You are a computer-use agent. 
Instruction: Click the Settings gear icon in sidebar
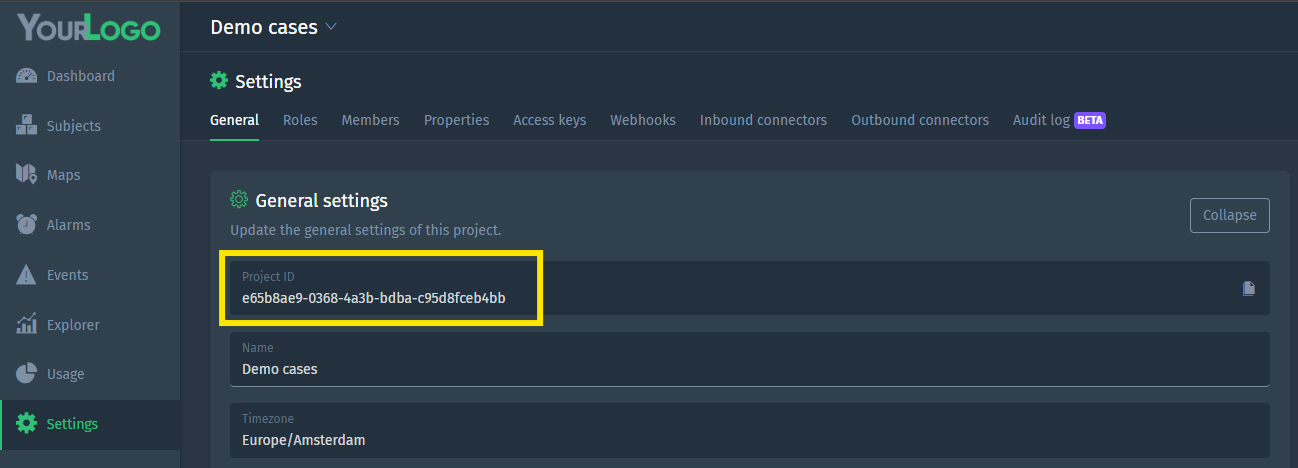click(27, 424)
